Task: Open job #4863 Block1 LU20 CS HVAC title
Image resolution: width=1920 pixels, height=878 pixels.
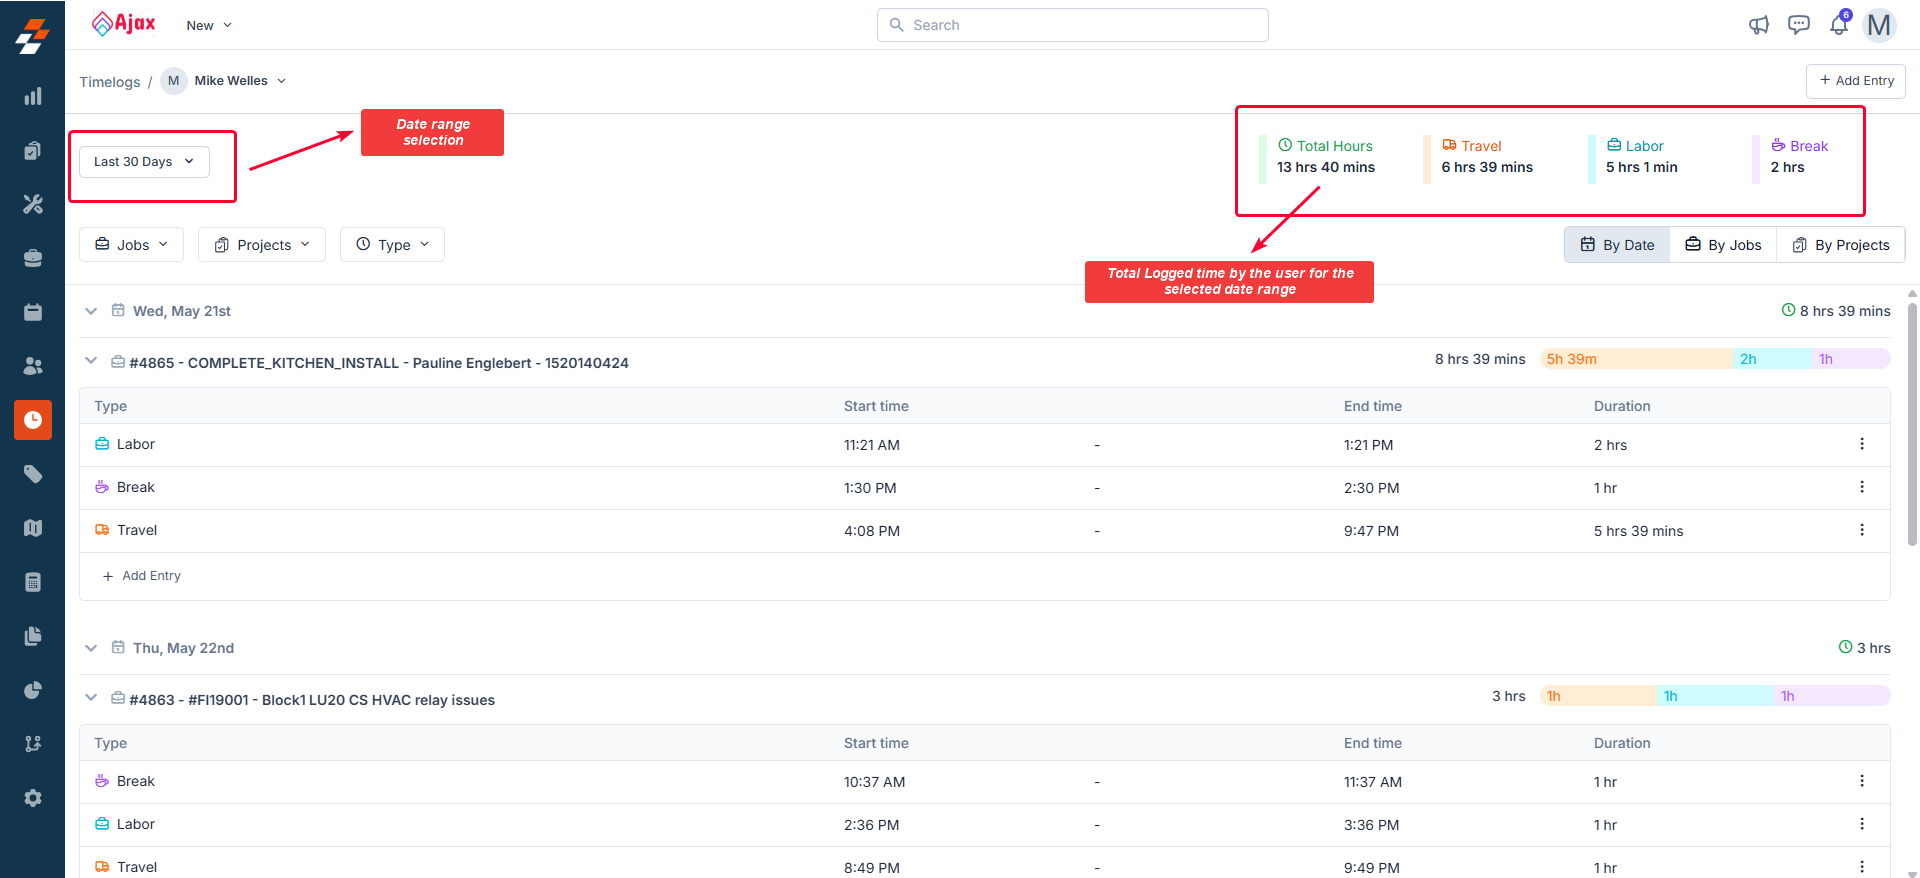Action: (x=312, y=700)
